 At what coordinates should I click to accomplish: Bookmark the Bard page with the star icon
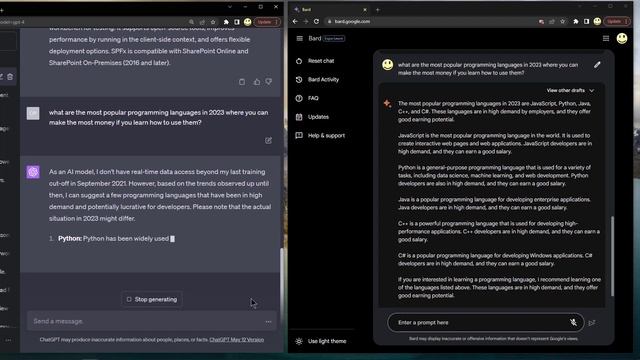pos(562,21)
